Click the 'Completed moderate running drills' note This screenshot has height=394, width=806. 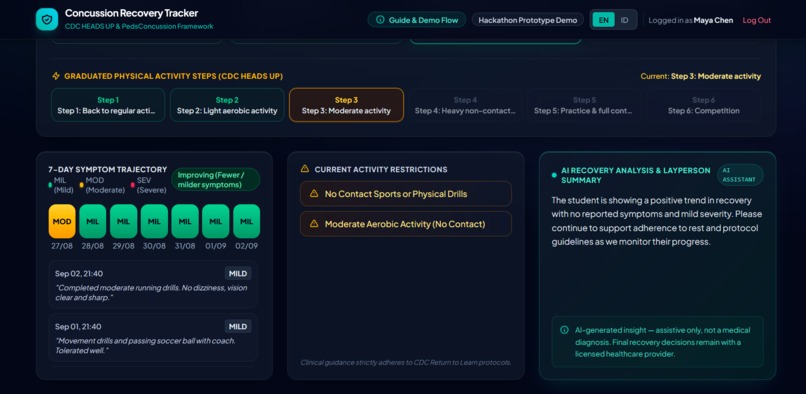coord(151,293)
